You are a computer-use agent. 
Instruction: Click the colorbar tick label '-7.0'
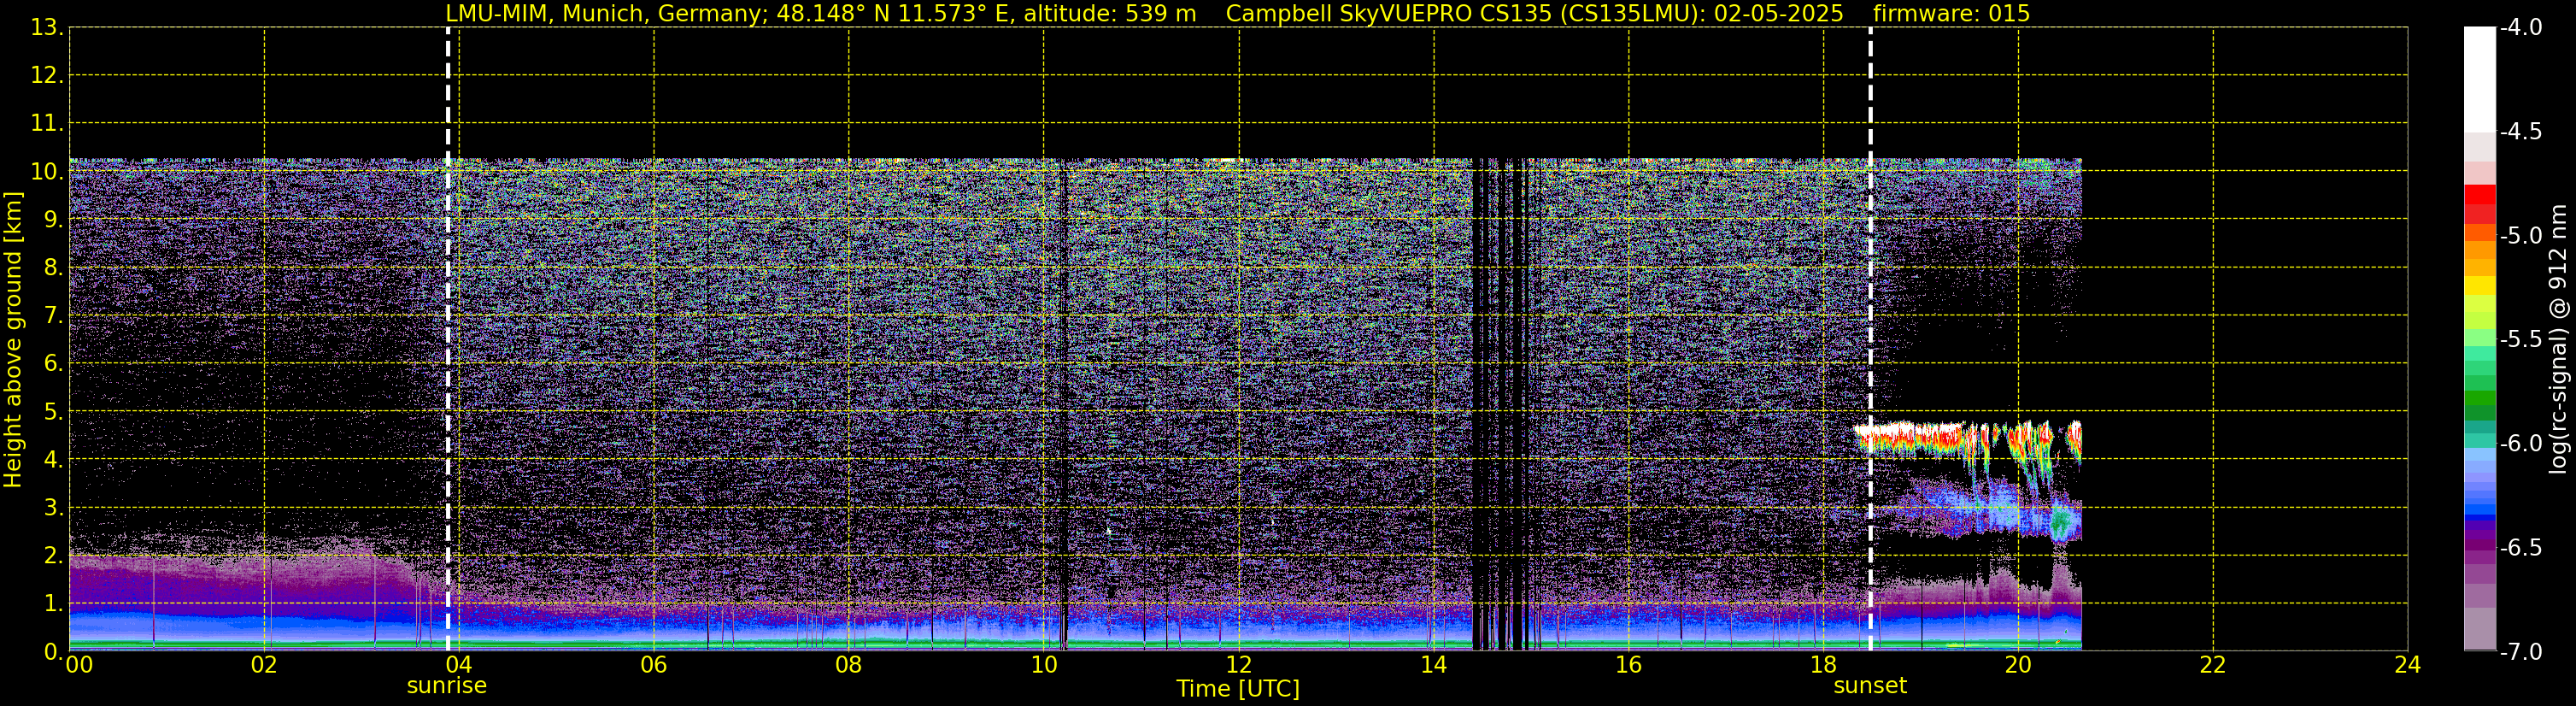pyautogui.click(x=2520, y=652)
